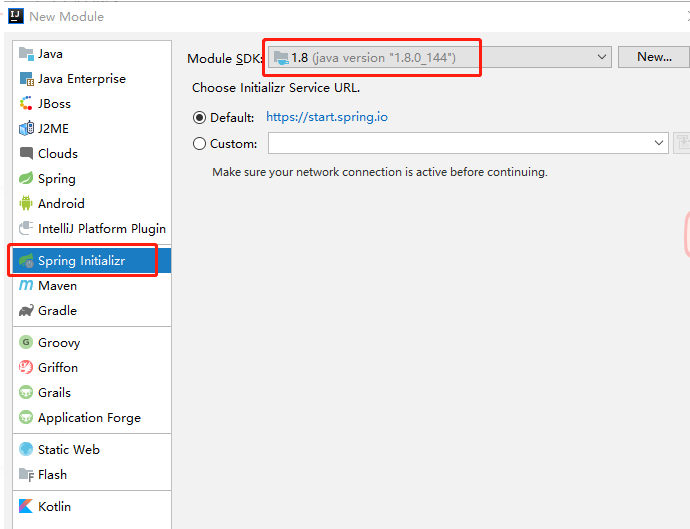Select Griffon in the list
This screenshot has width=690, height=529.
92,367
